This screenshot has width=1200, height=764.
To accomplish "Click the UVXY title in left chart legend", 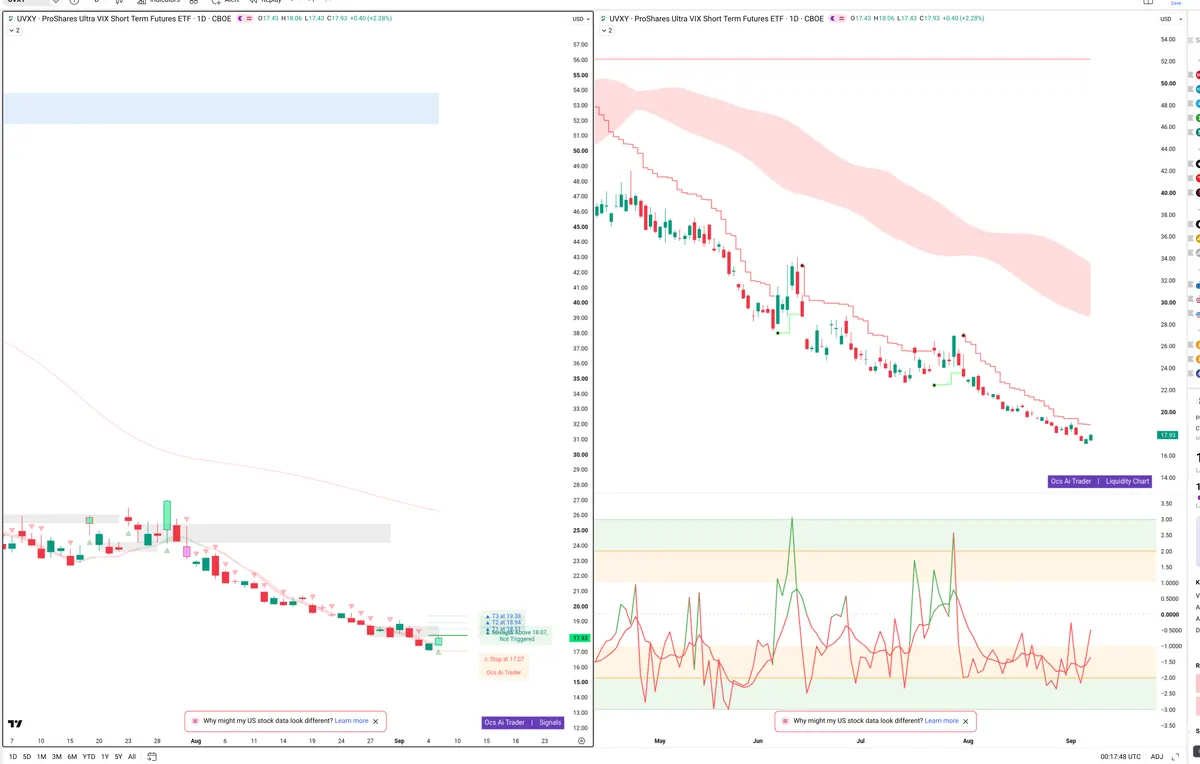I will tap(124, 19).
